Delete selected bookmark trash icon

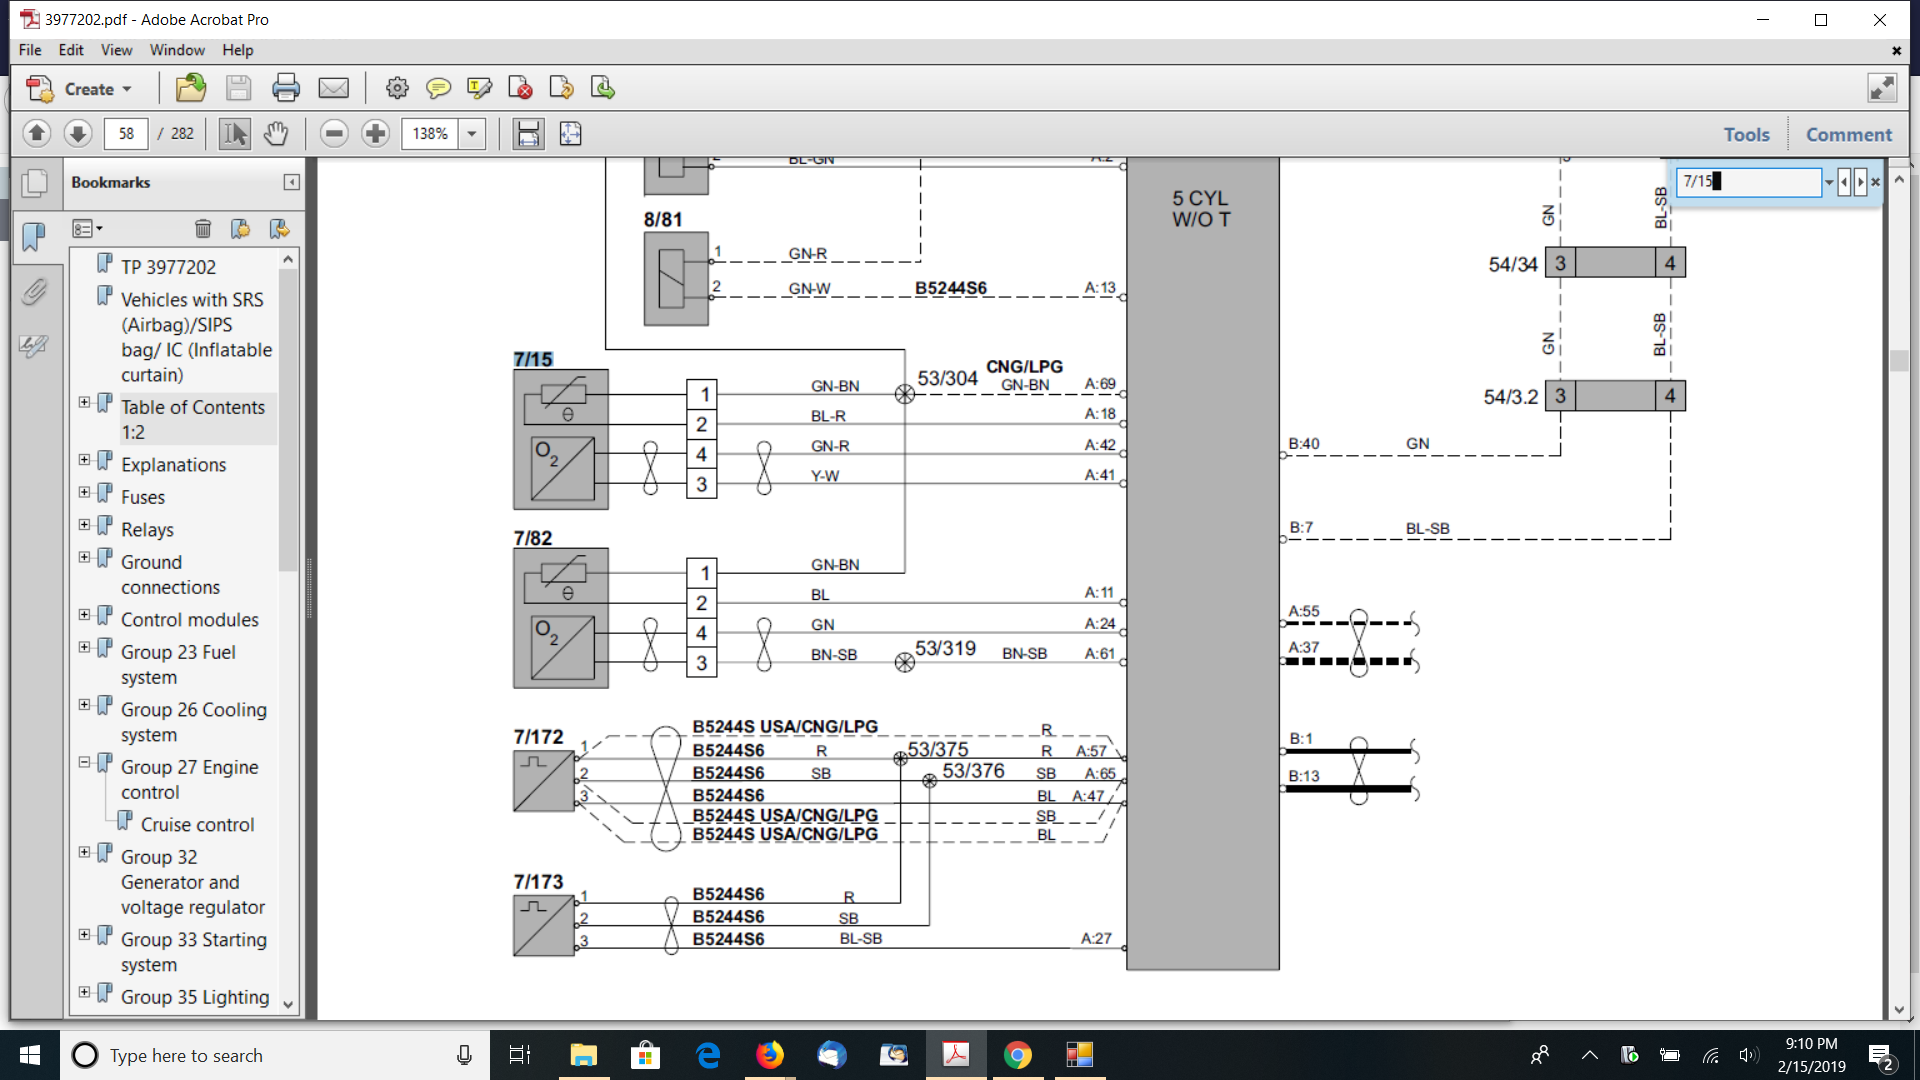coord(203,229)
